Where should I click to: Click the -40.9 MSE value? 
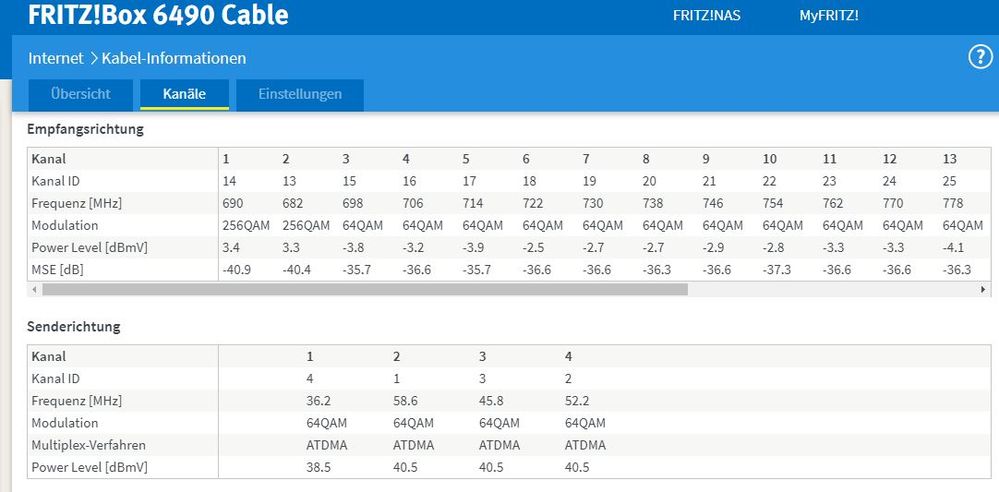point(236,270)
